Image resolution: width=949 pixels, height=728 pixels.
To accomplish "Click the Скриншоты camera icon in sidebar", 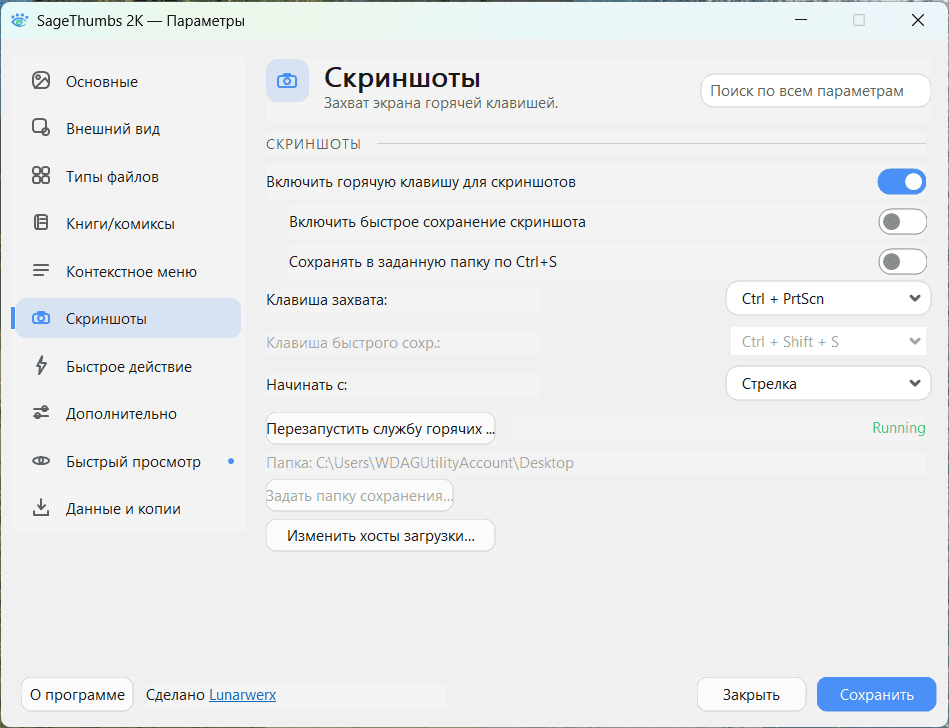I will pos(41,318).
